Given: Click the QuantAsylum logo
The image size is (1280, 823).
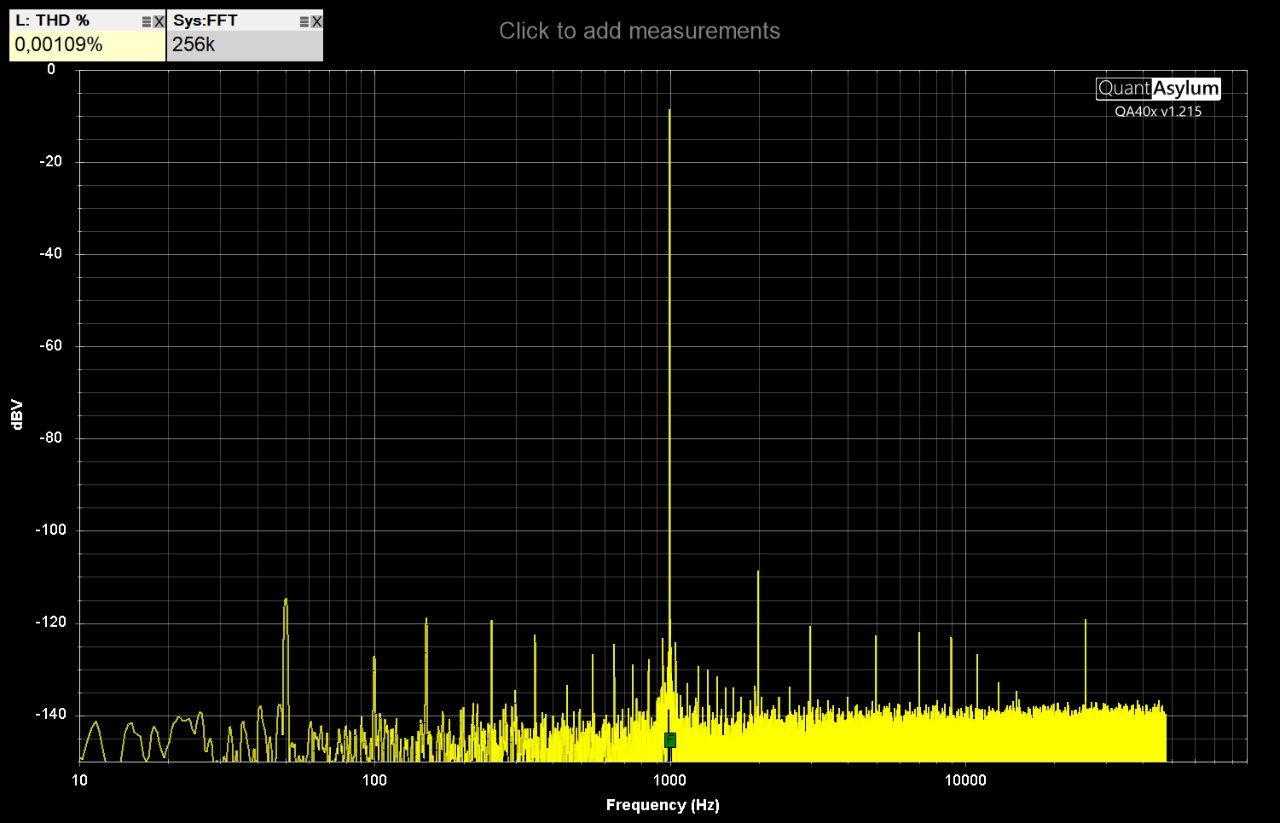Looking at the screenshot, I should 1158,89.
